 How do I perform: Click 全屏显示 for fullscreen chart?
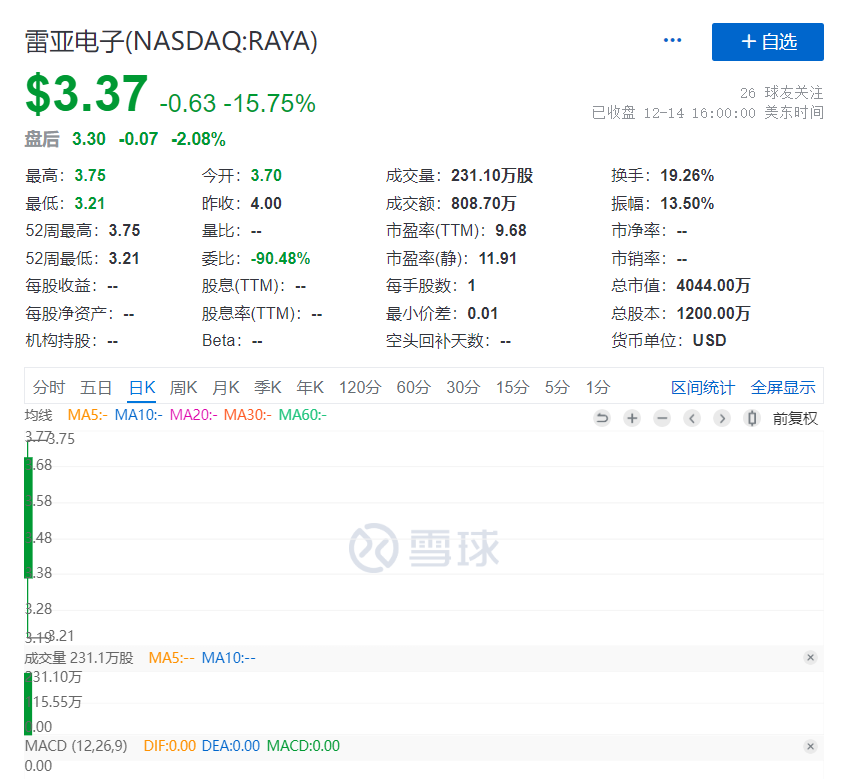(783, 388)
